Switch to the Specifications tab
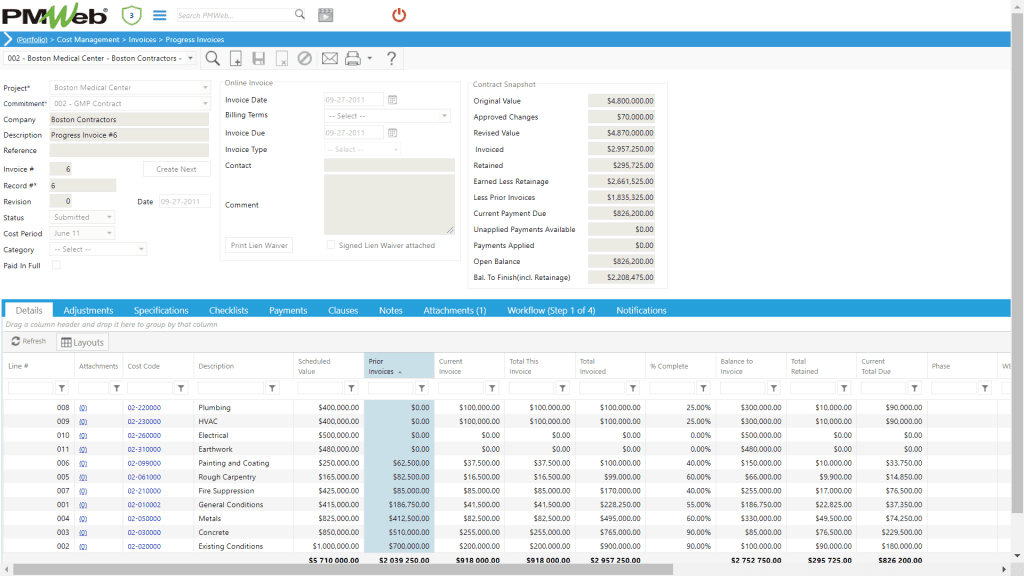The height and width of the screenshot is (576, 1024). (x=161, y=310)
